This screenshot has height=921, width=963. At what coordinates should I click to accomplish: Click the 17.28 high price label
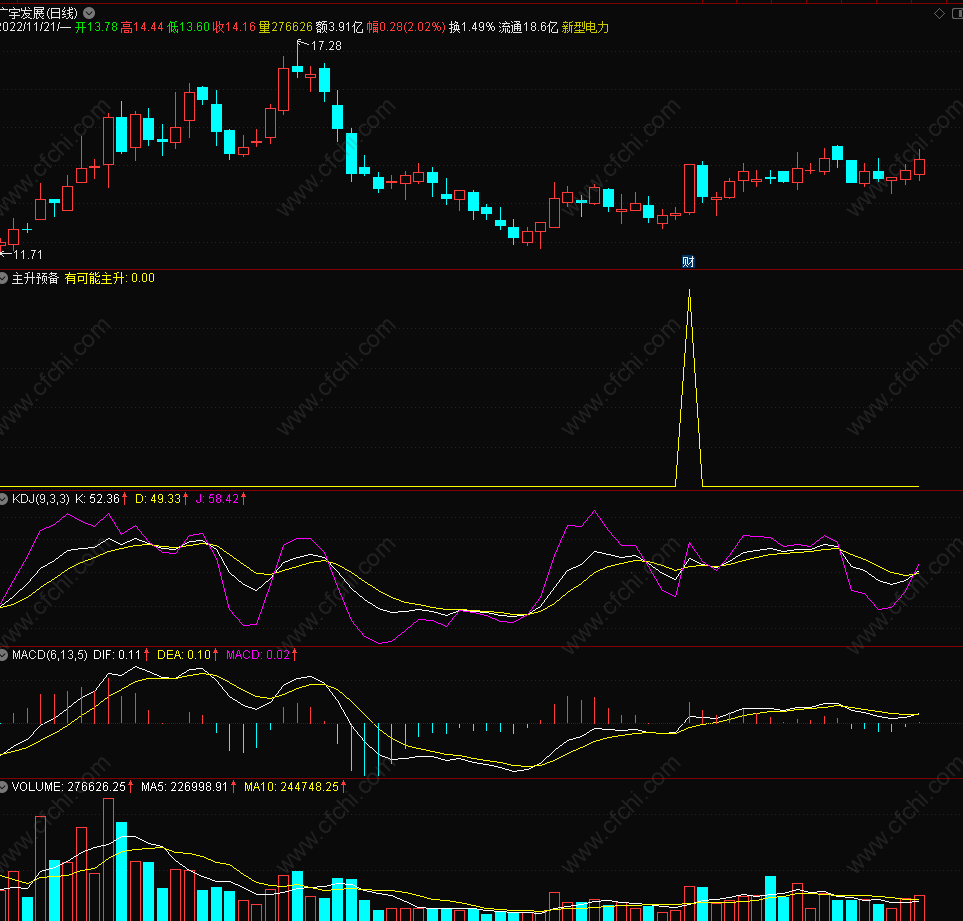[x=326, y=45]
